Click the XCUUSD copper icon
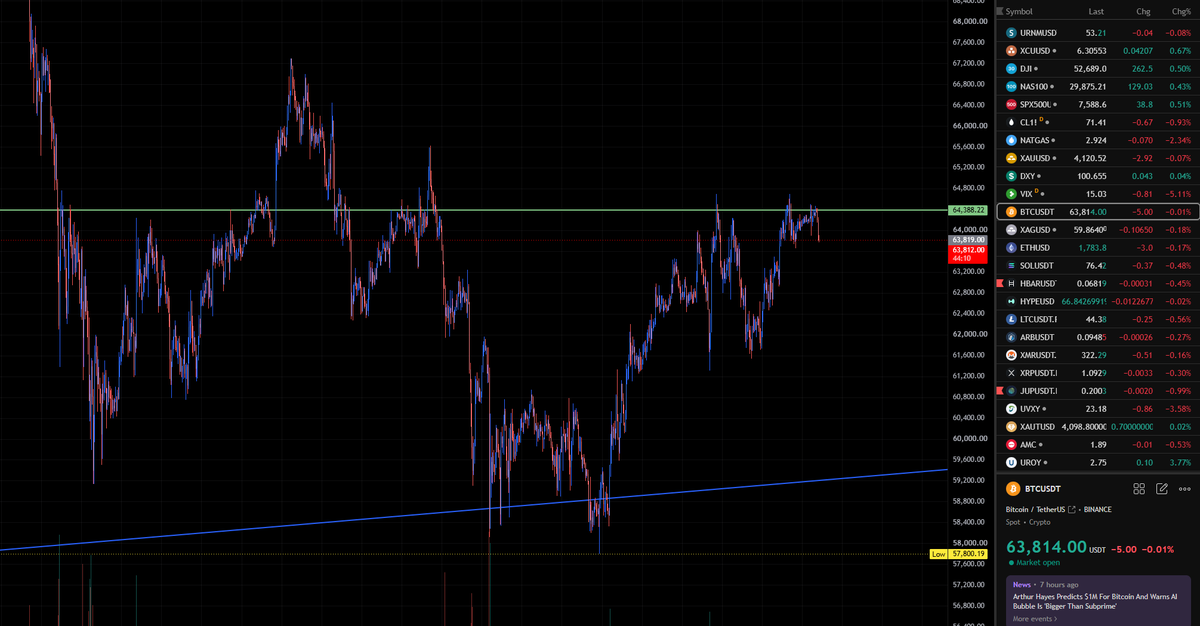The height and width of the screenshot is (626, 1200). coord(1011,51)
